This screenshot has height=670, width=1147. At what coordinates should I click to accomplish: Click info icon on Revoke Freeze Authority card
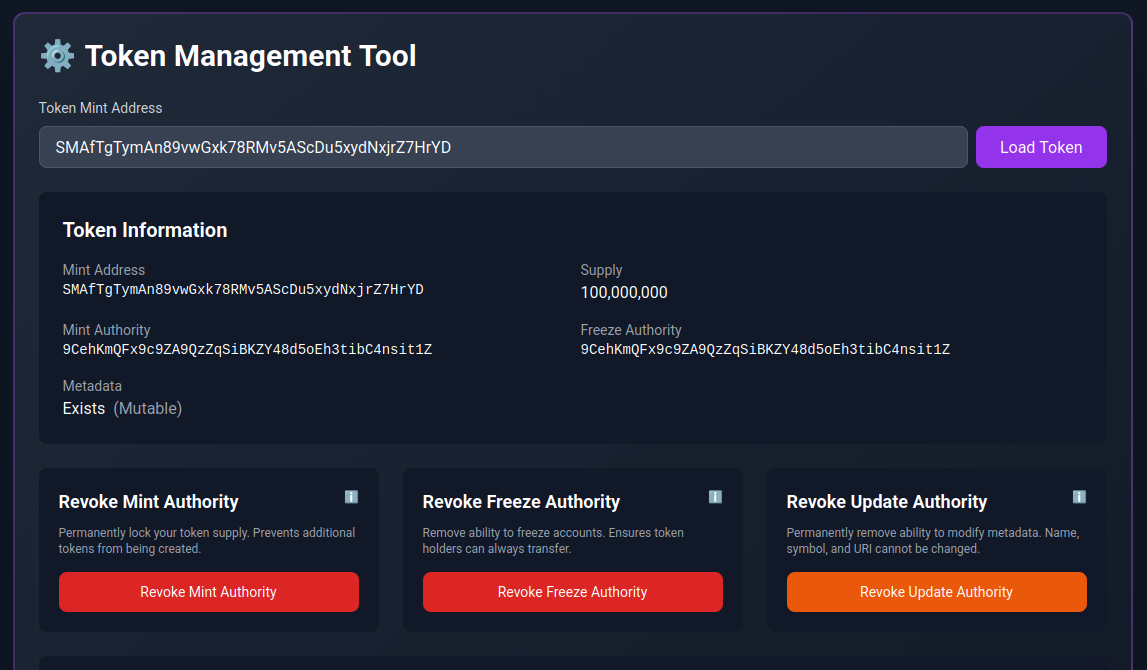click(715, 497)
